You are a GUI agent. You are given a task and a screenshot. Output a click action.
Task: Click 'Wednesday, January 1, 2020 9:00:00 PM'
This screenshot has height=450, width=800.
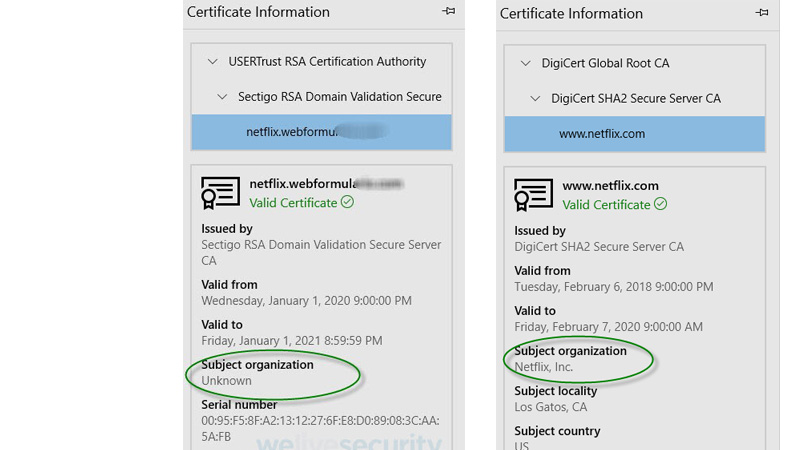[x=306, y=301]
